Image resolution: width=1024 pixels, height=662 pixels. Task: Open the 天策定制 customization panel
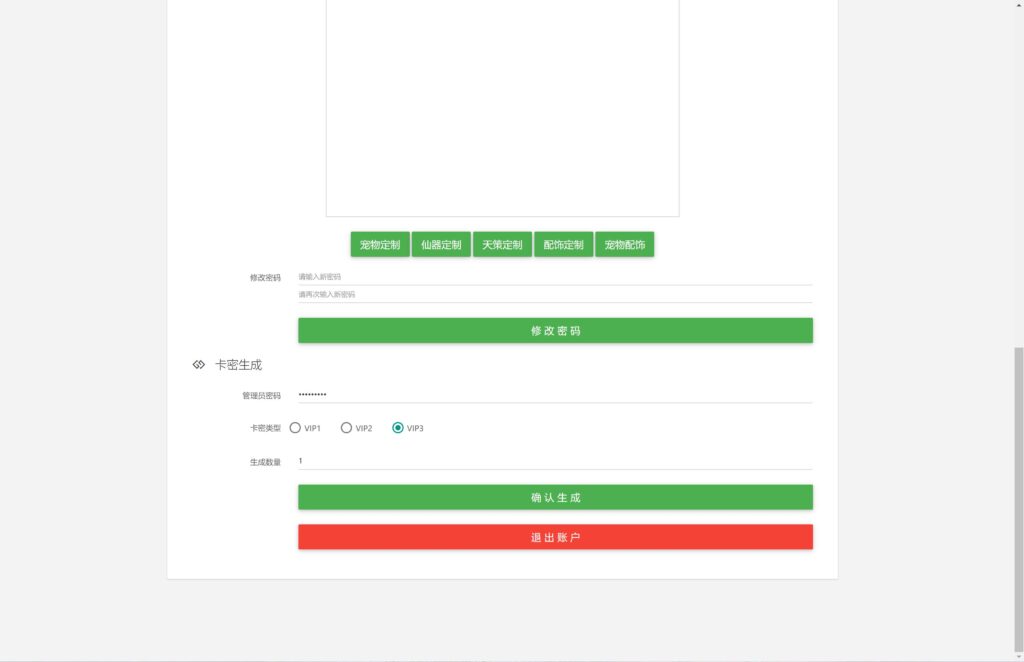[x=502, y=244]
